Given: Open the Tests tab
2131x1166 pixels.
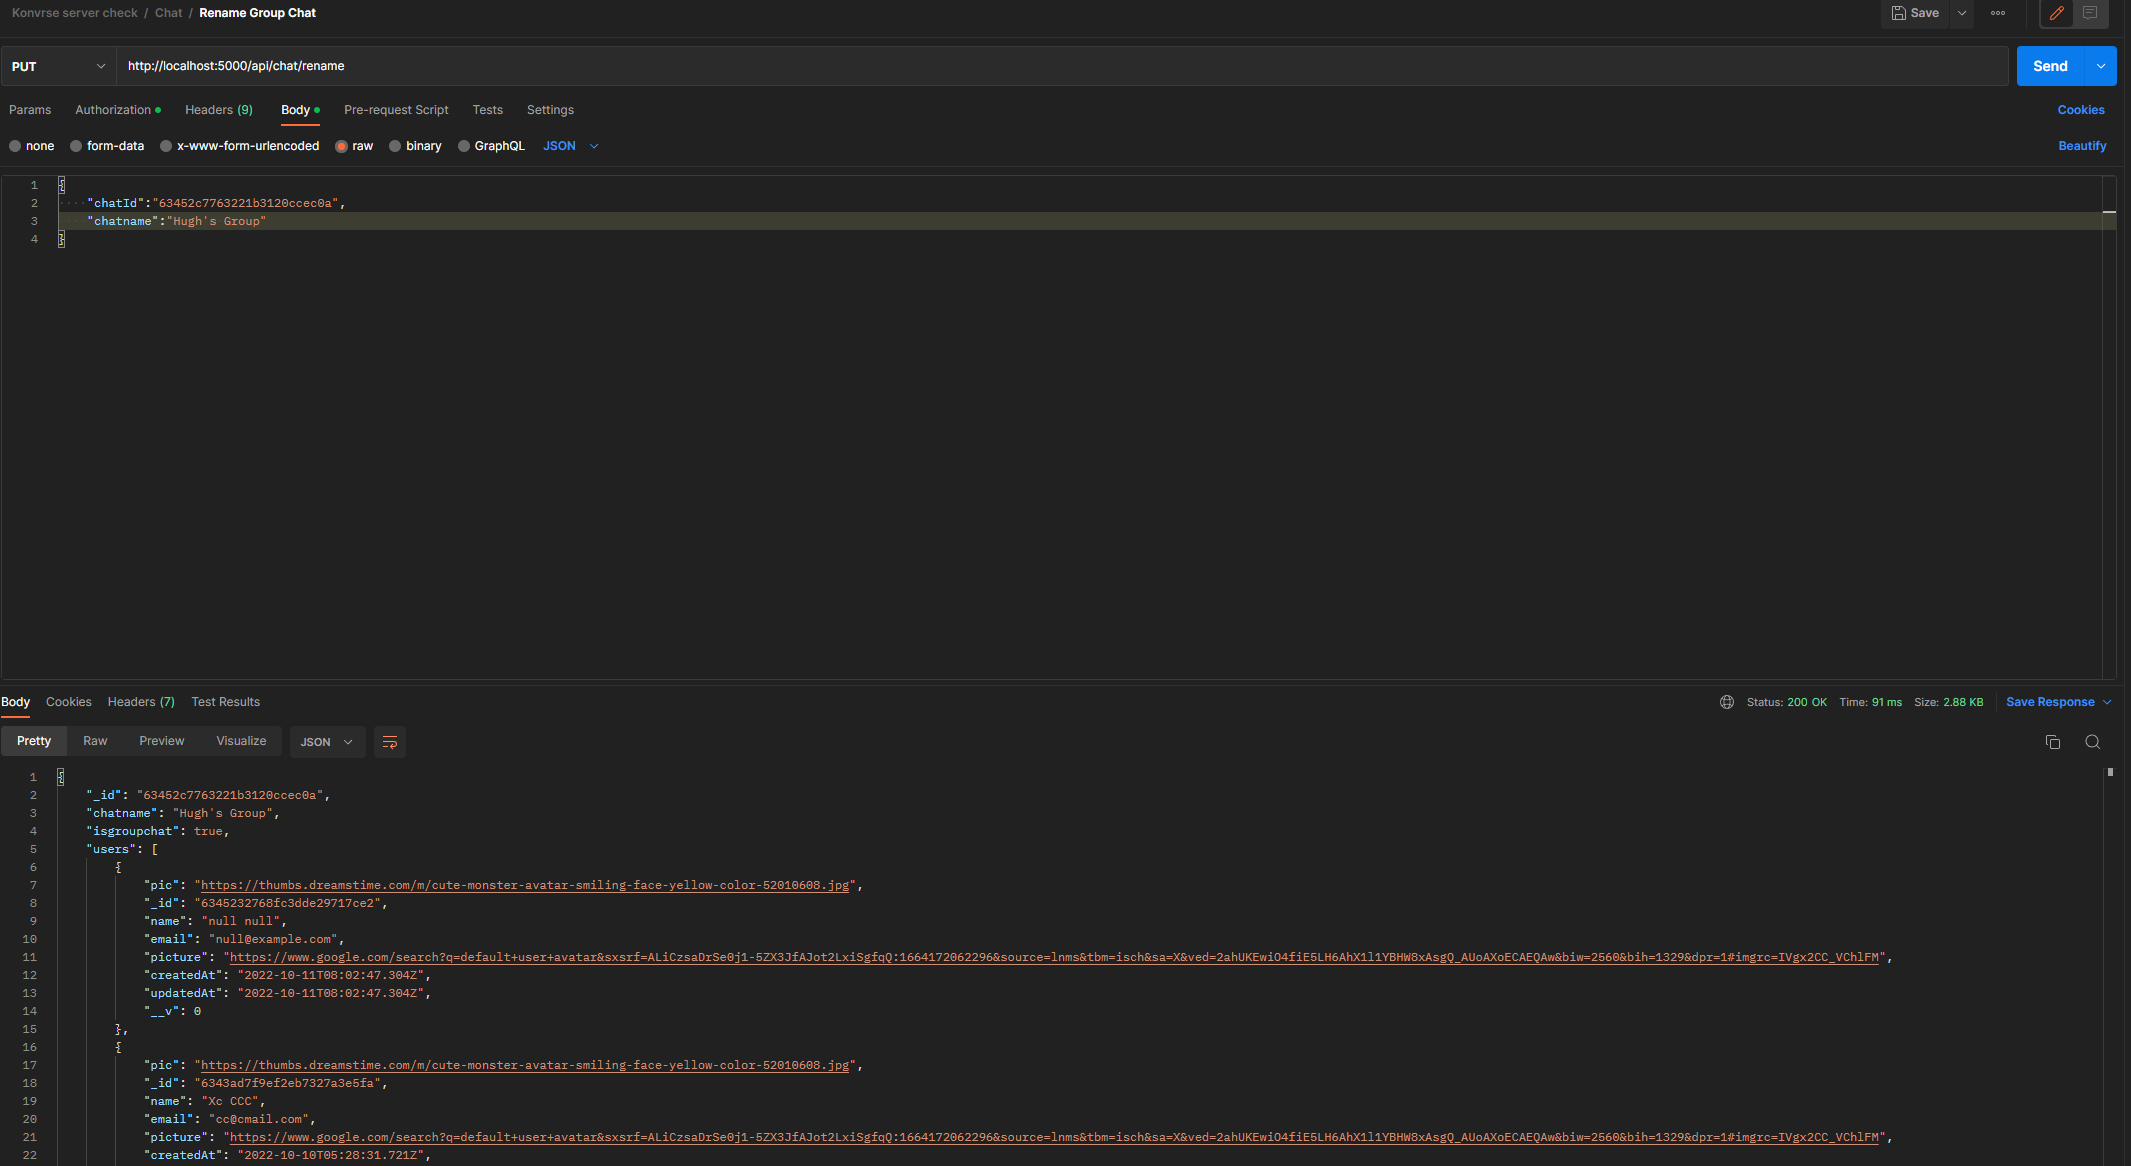Looking at the screenshot, I should [488, 110].
